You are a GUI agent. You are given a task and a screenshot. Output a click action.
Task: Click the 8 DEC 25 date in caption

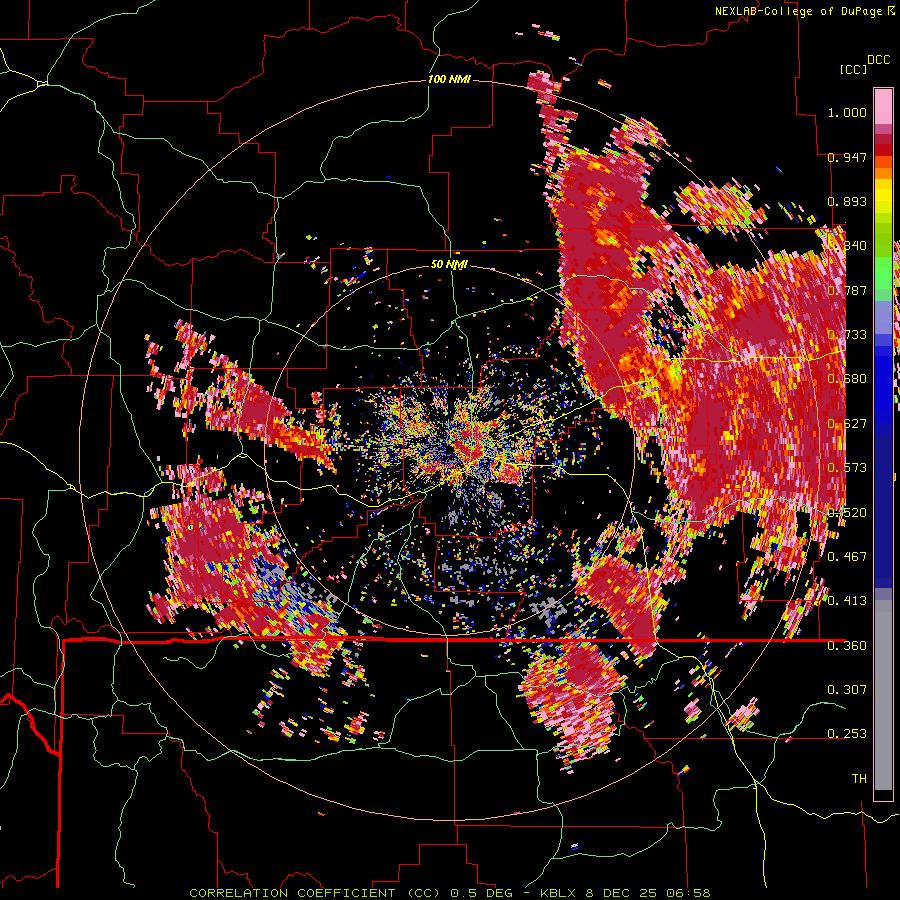point(622,893)
